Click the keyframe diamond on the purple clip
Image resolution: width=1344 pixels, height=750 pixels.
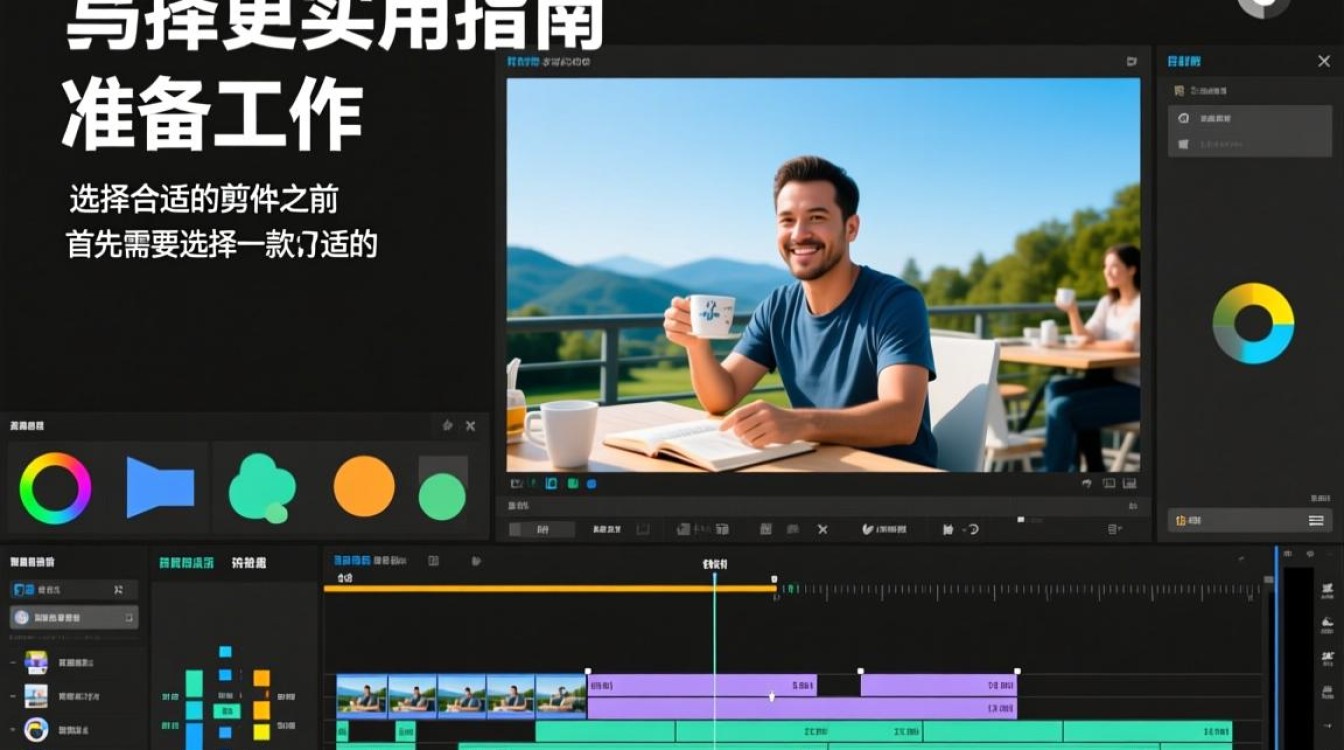772,696
